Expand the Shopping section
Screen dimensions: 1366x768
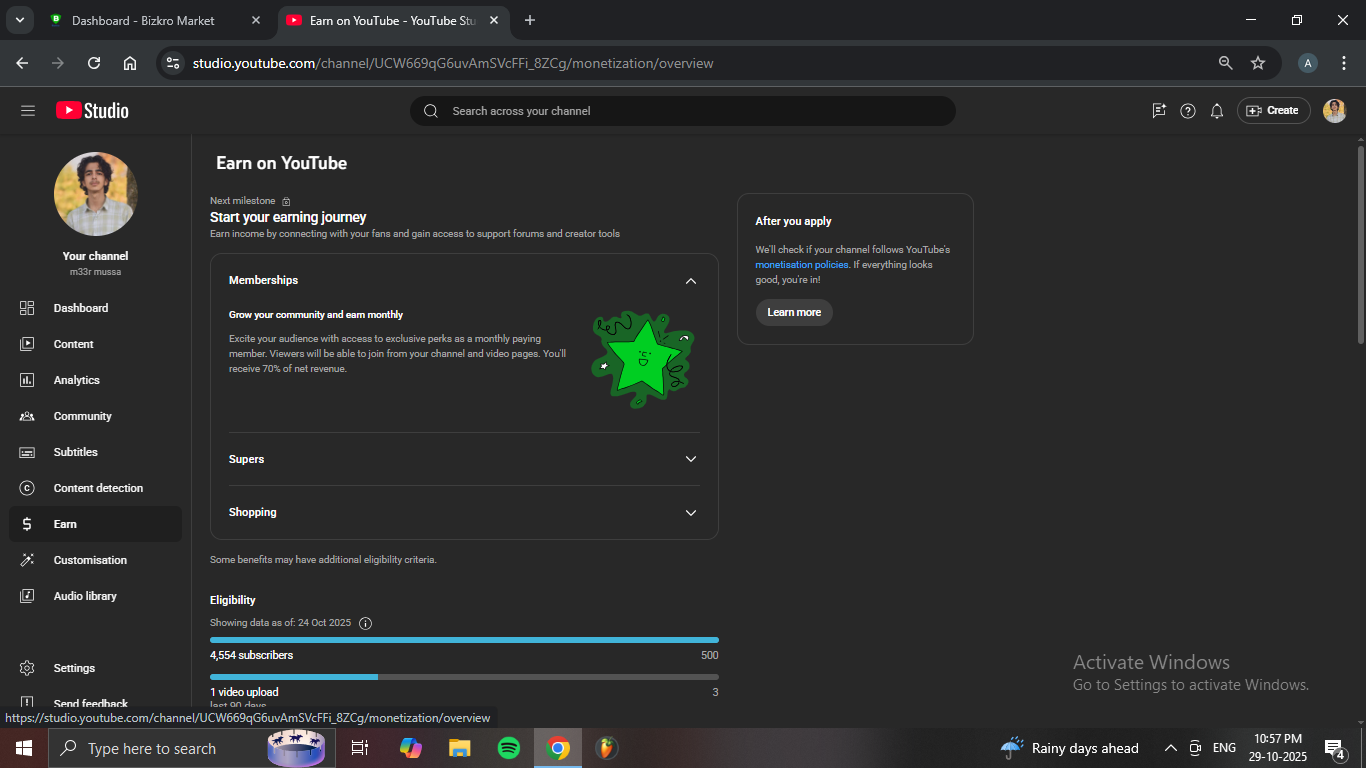690,512
